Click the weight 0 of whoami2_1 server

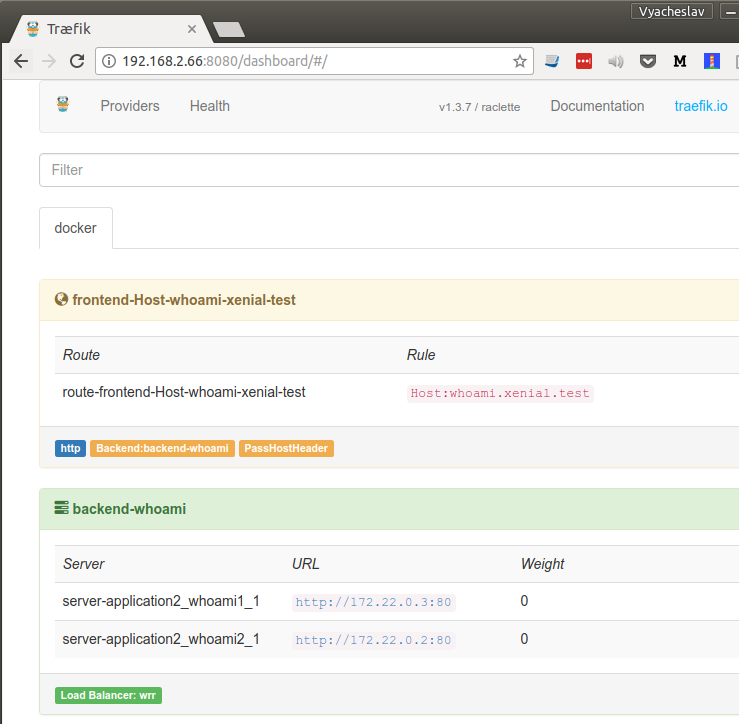[x=524, y=639]
